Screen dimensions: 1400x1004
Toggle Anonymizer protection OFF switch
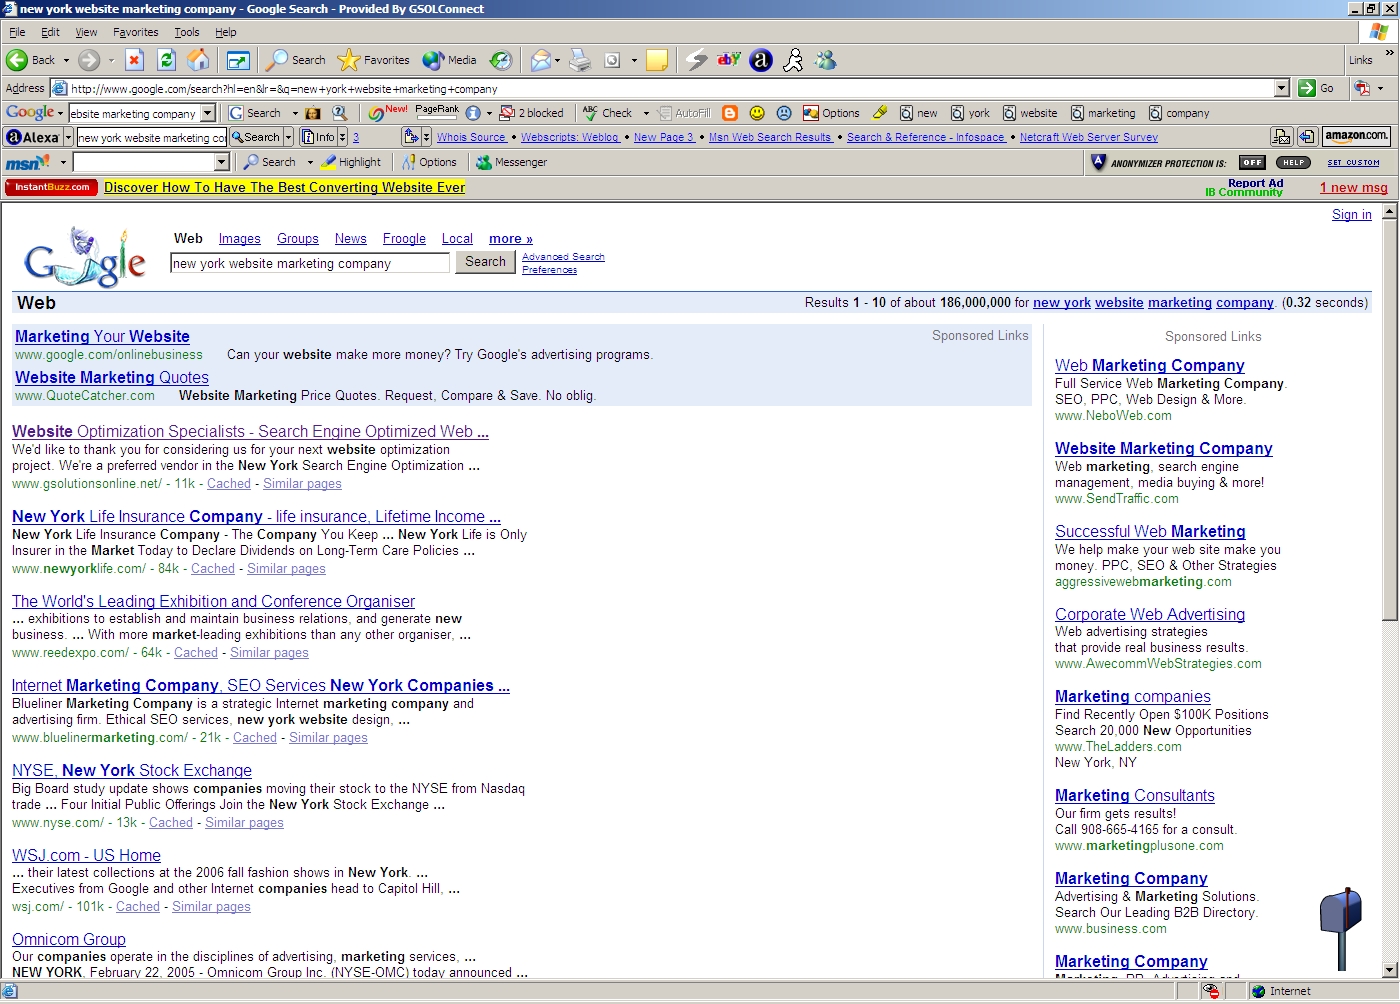point(1252,162)
